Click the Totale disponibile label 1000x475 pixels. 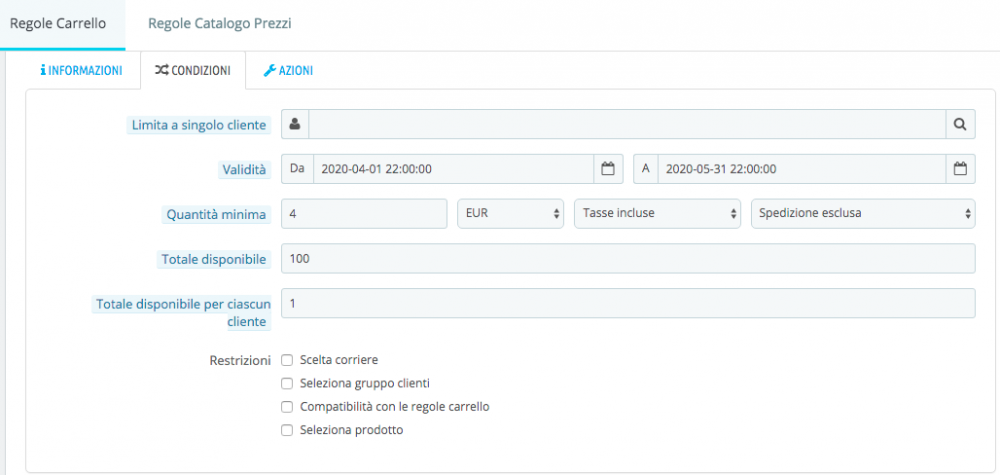pos(214,259)
